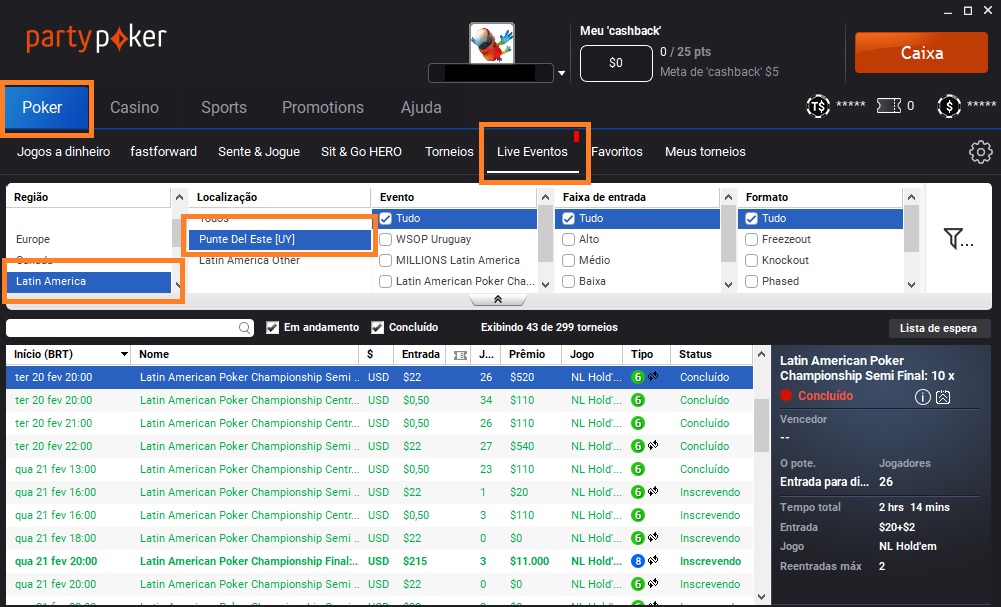
Task: Click tournament list scroll-up arrow
Action: click(761, 354)
